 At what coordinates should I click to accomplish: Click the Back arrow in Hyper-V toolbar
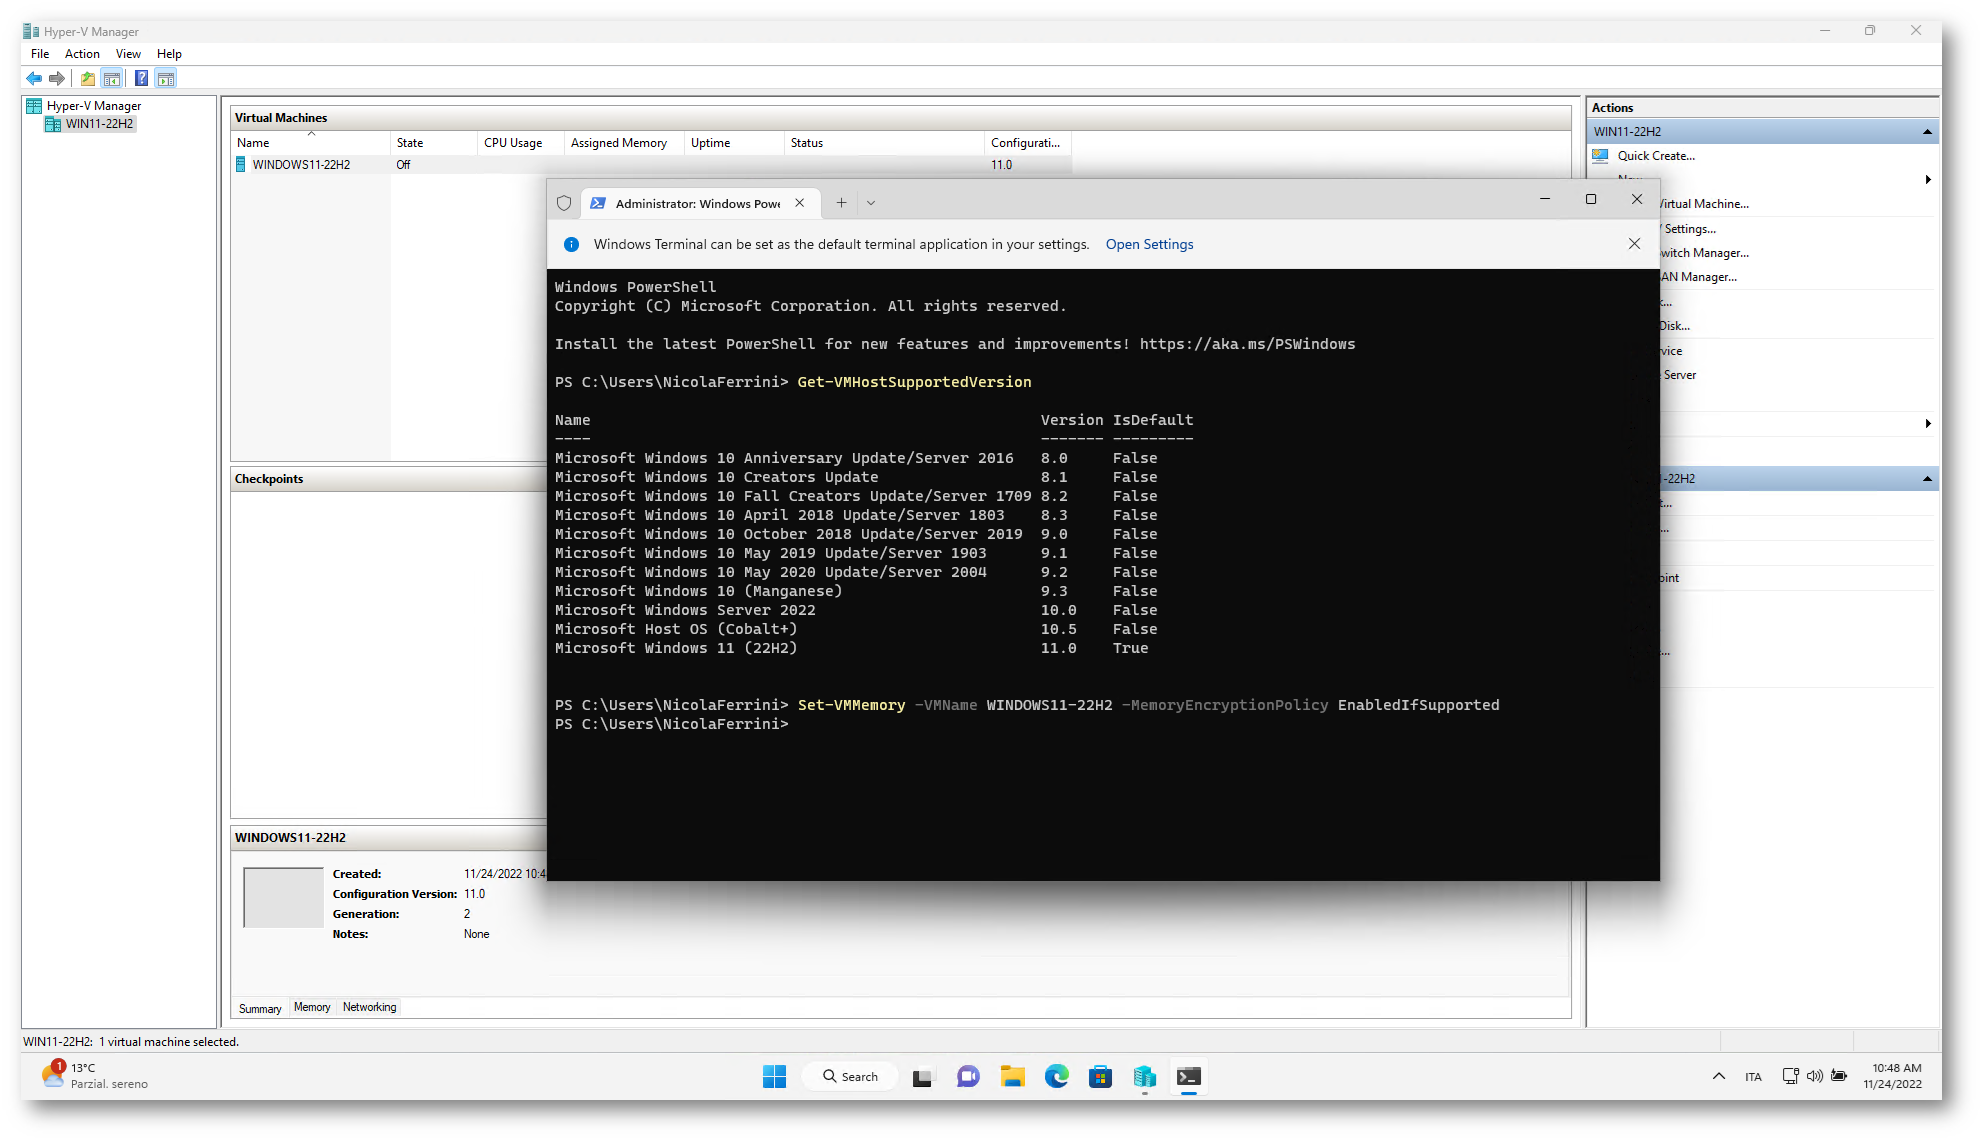coord(34,78)
